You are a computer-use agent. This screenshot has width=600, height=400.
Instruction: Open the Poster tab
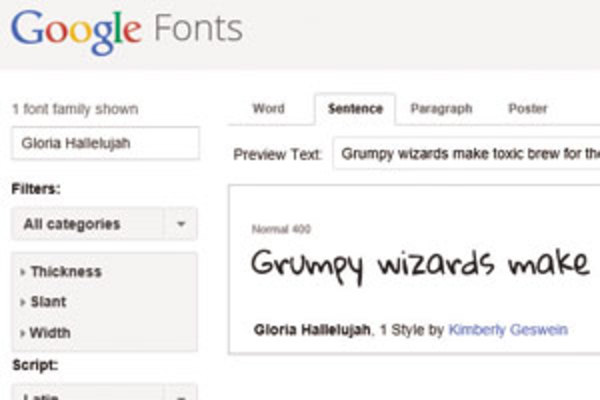tap(528, 109)
